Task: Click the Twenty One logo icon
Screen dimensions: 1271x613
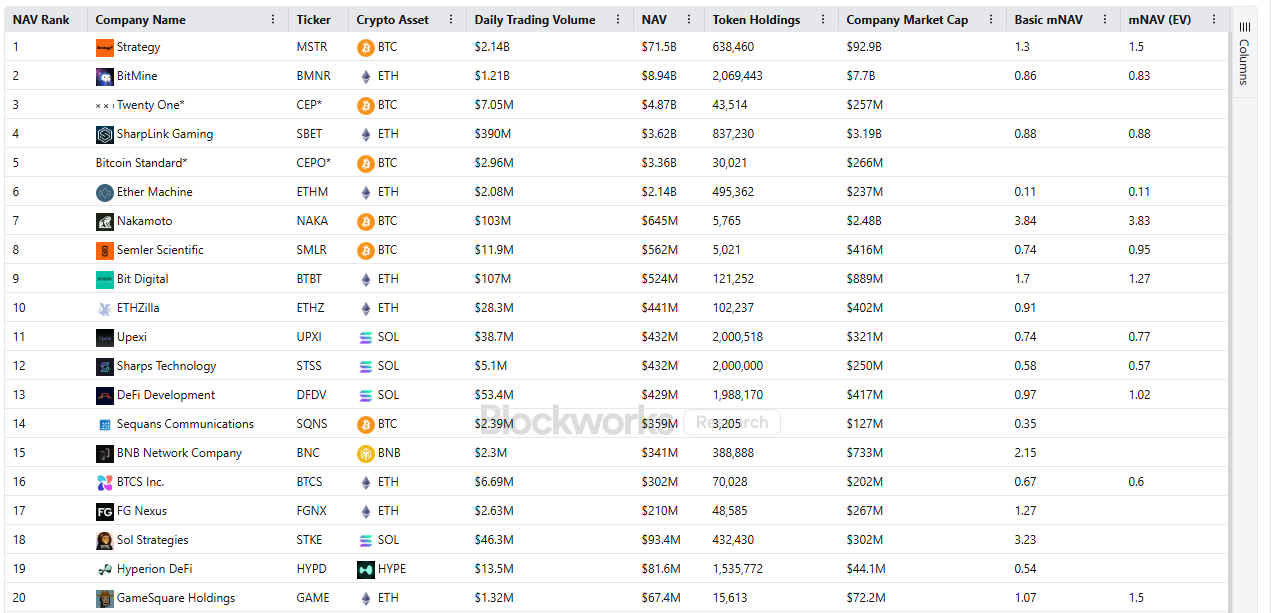Action: [x=105, y=105]
